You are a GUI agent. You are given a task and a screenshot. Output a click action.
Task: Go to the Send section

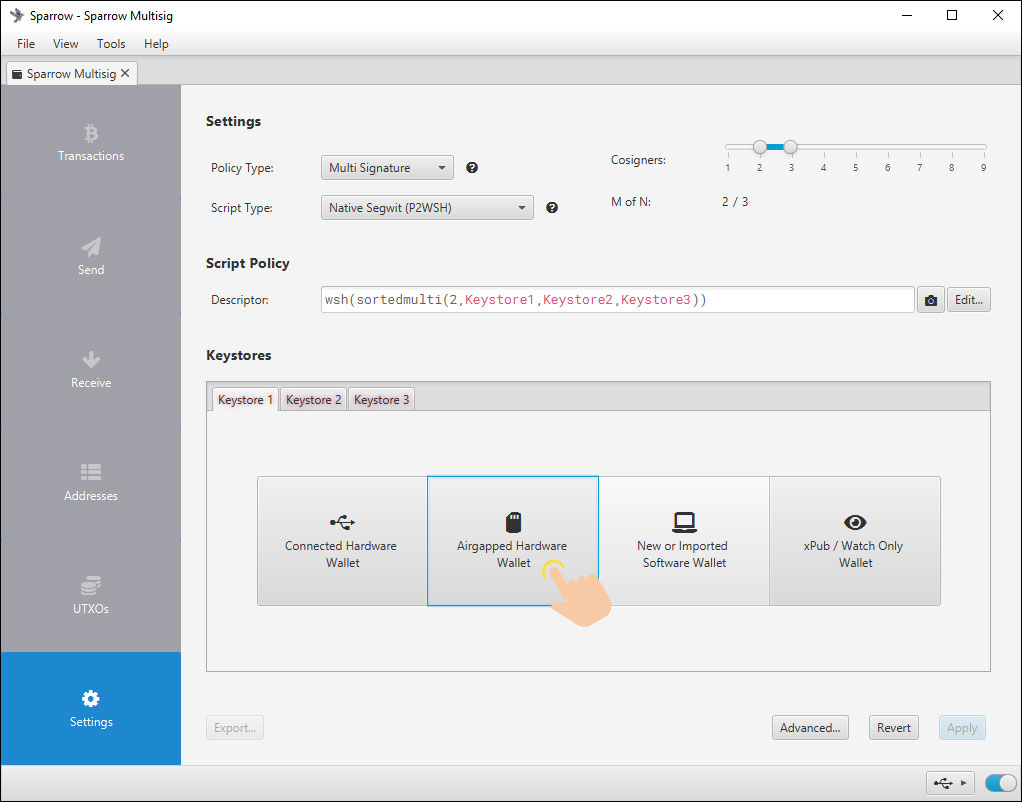91,257
